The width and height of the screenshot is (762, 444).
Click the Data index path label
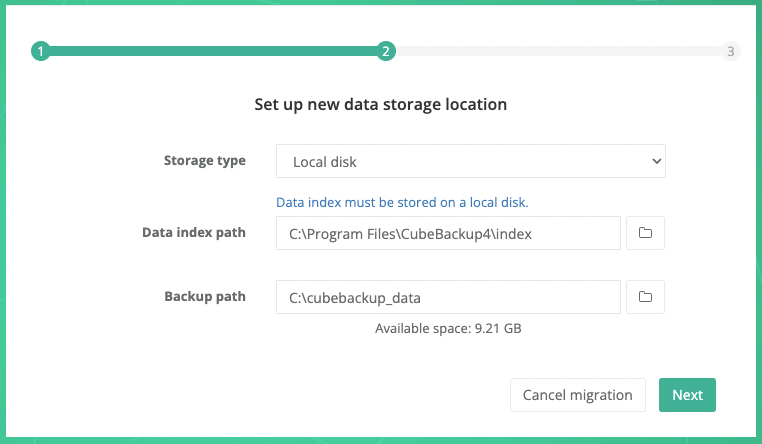tap(194, 233)
